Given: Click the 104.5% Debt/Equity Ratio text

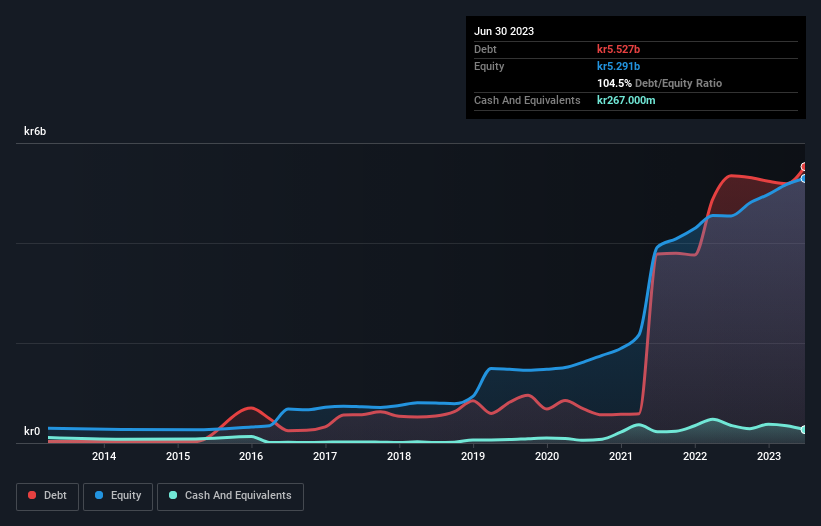Looking at the screenshot, I should (659, 83).
